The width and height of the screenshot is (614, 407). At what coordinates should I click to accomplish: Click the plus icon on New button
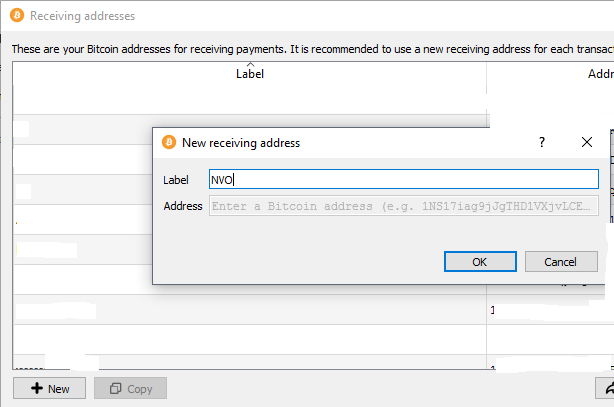coord(37,388)
